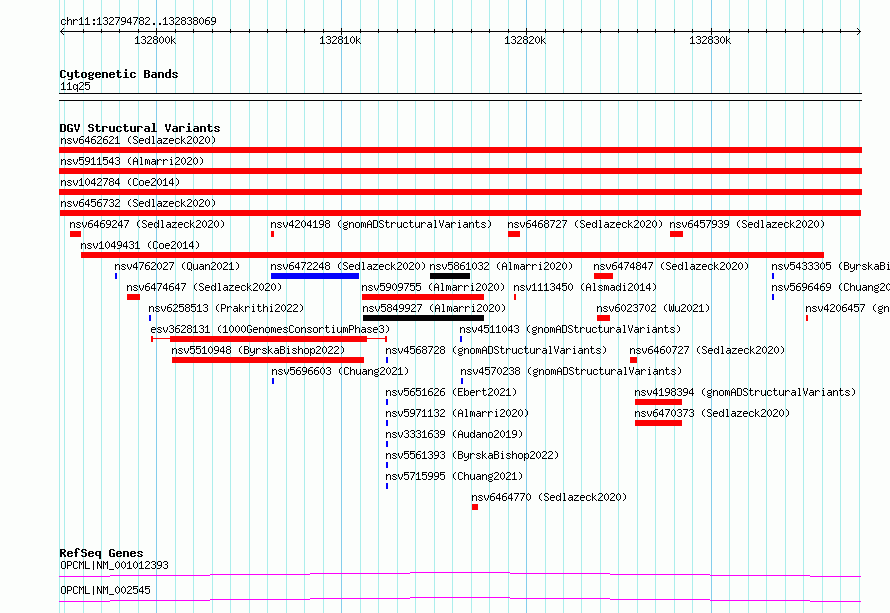Click the 132810k ruler position marker
The image size is (890, 613).
(x=340, y=40)
